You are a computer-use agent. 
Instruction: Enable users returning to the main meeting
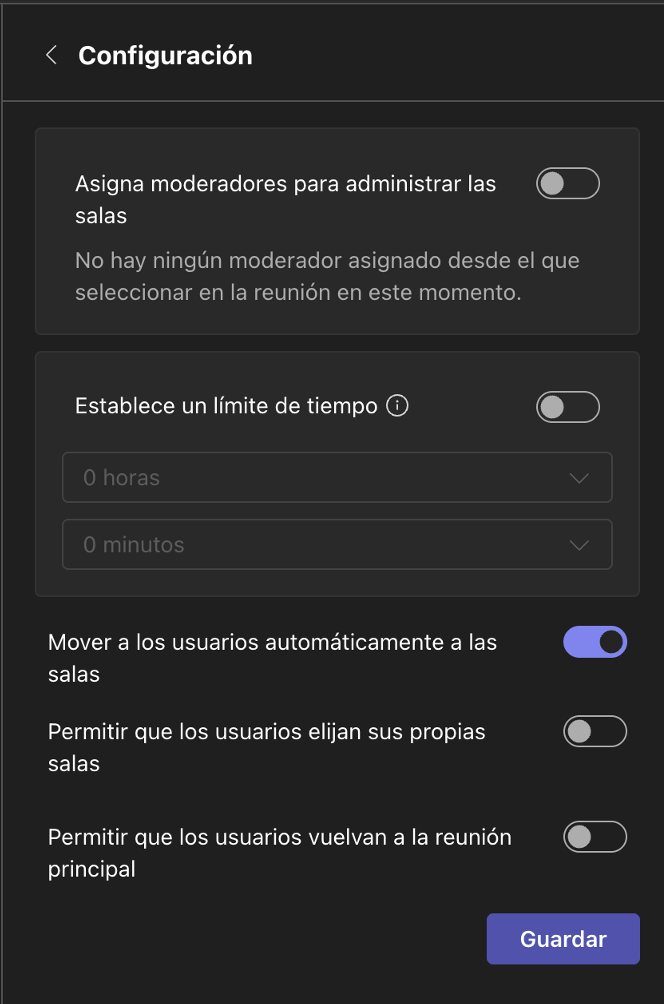point(595,837)
